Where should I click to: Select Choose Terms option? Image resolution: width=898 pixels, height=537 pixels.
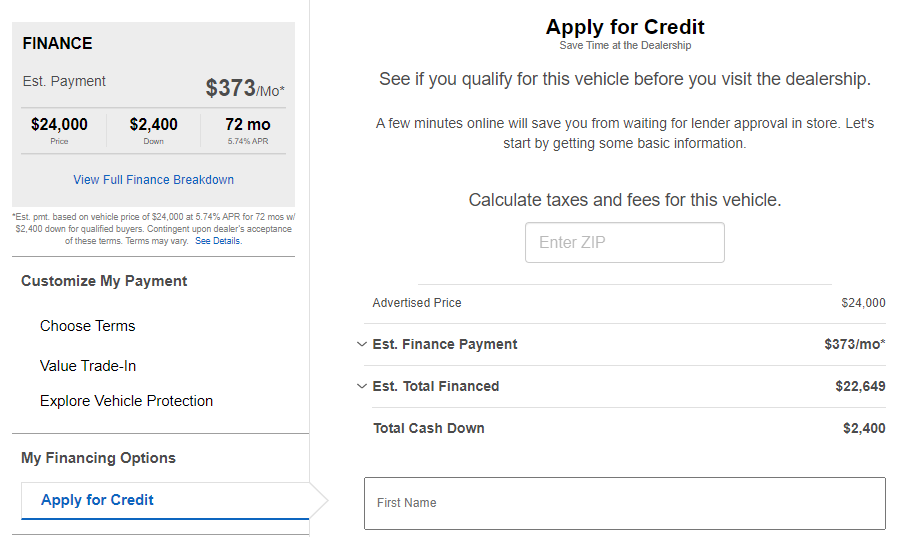[x=88, y=326]
